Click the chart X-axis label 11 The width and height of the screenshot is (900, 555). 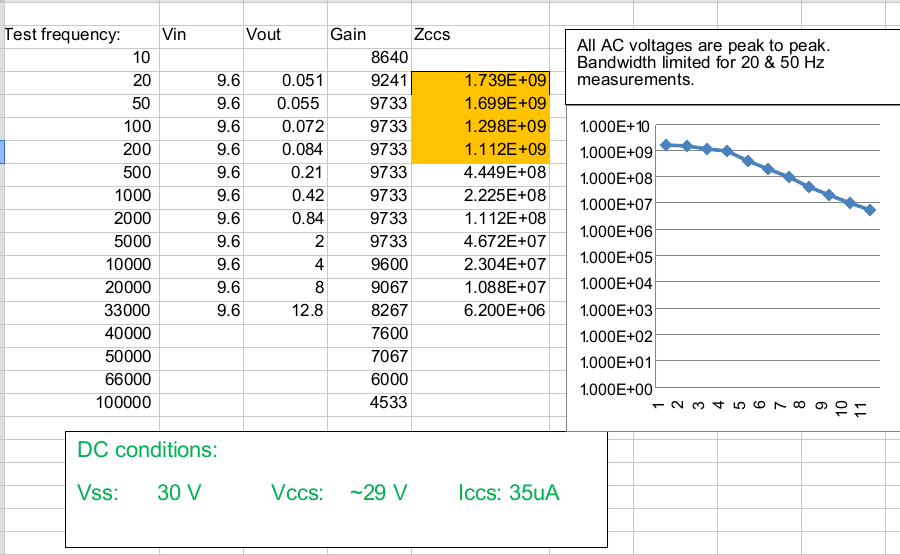pos(860,409)
